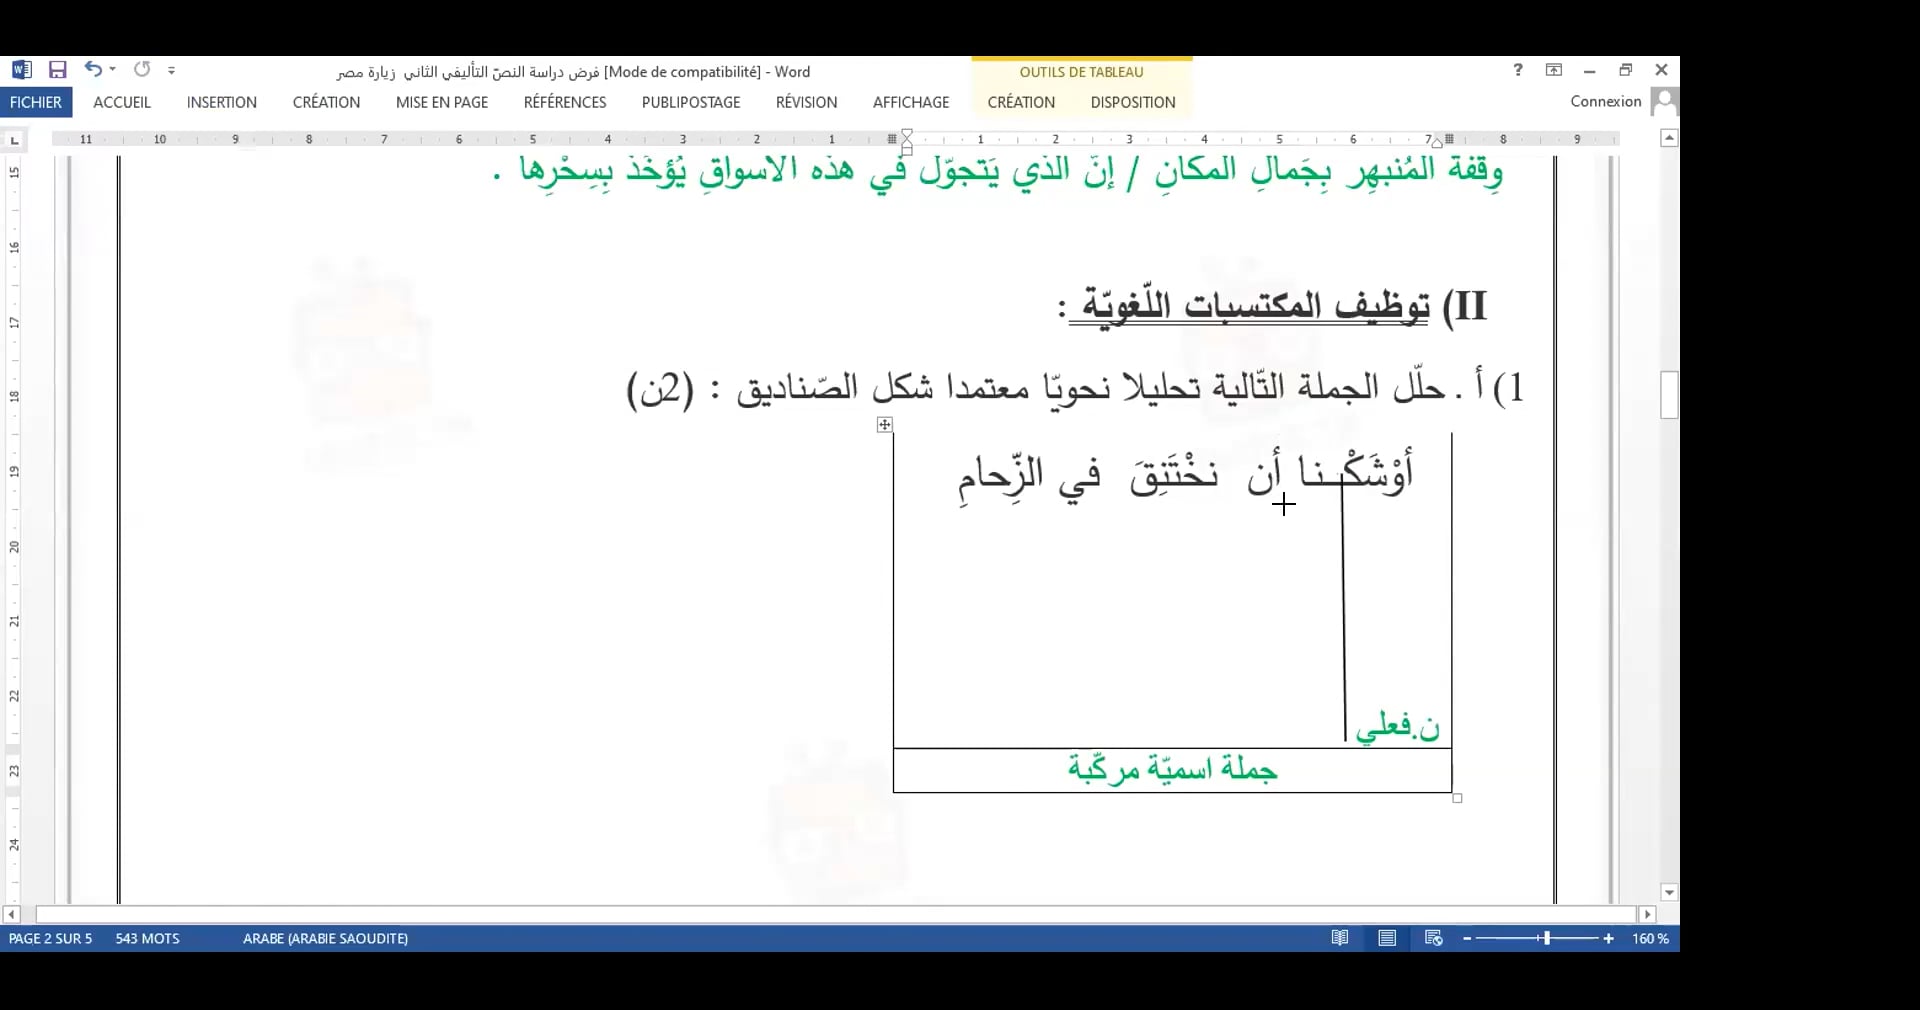
Task: Open the RÉFÉRENCES tab
Action: tap(565, 102)
